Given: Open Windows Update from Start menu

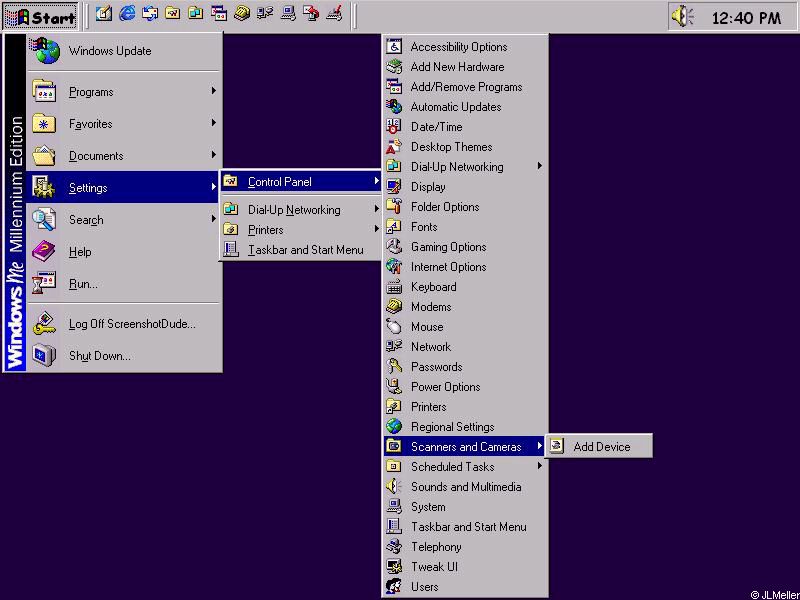Looking at the screenshot, I should coord(124,51).
